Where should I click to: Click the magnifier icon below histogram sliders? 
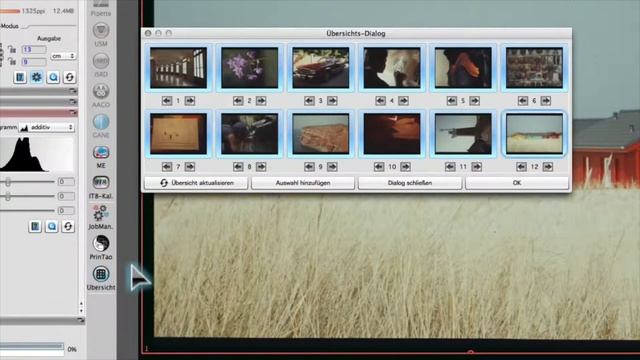point(51,226)
